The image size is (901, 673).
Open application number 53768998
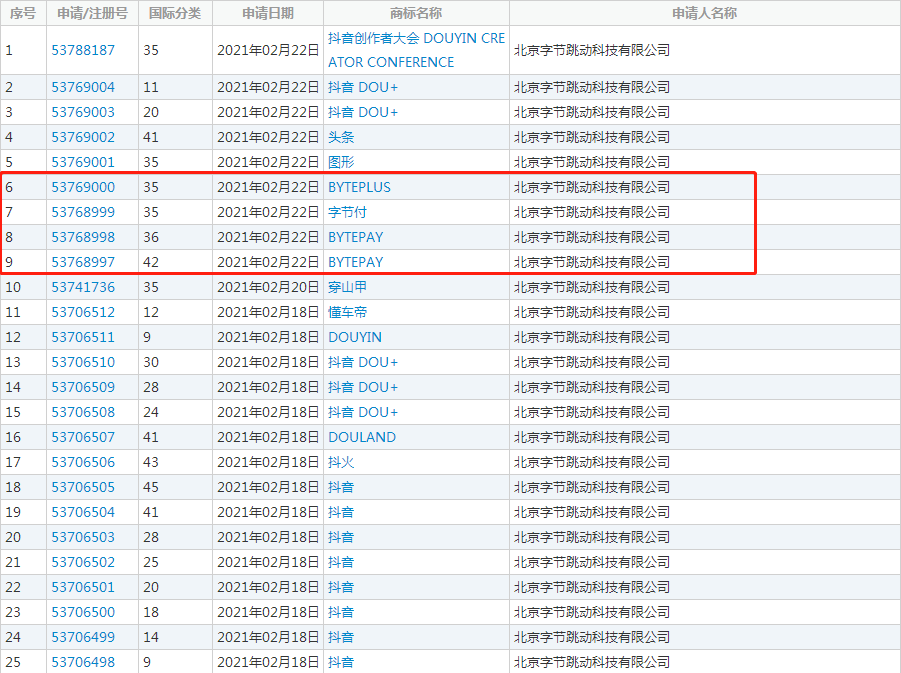click(x=83, y=237)
